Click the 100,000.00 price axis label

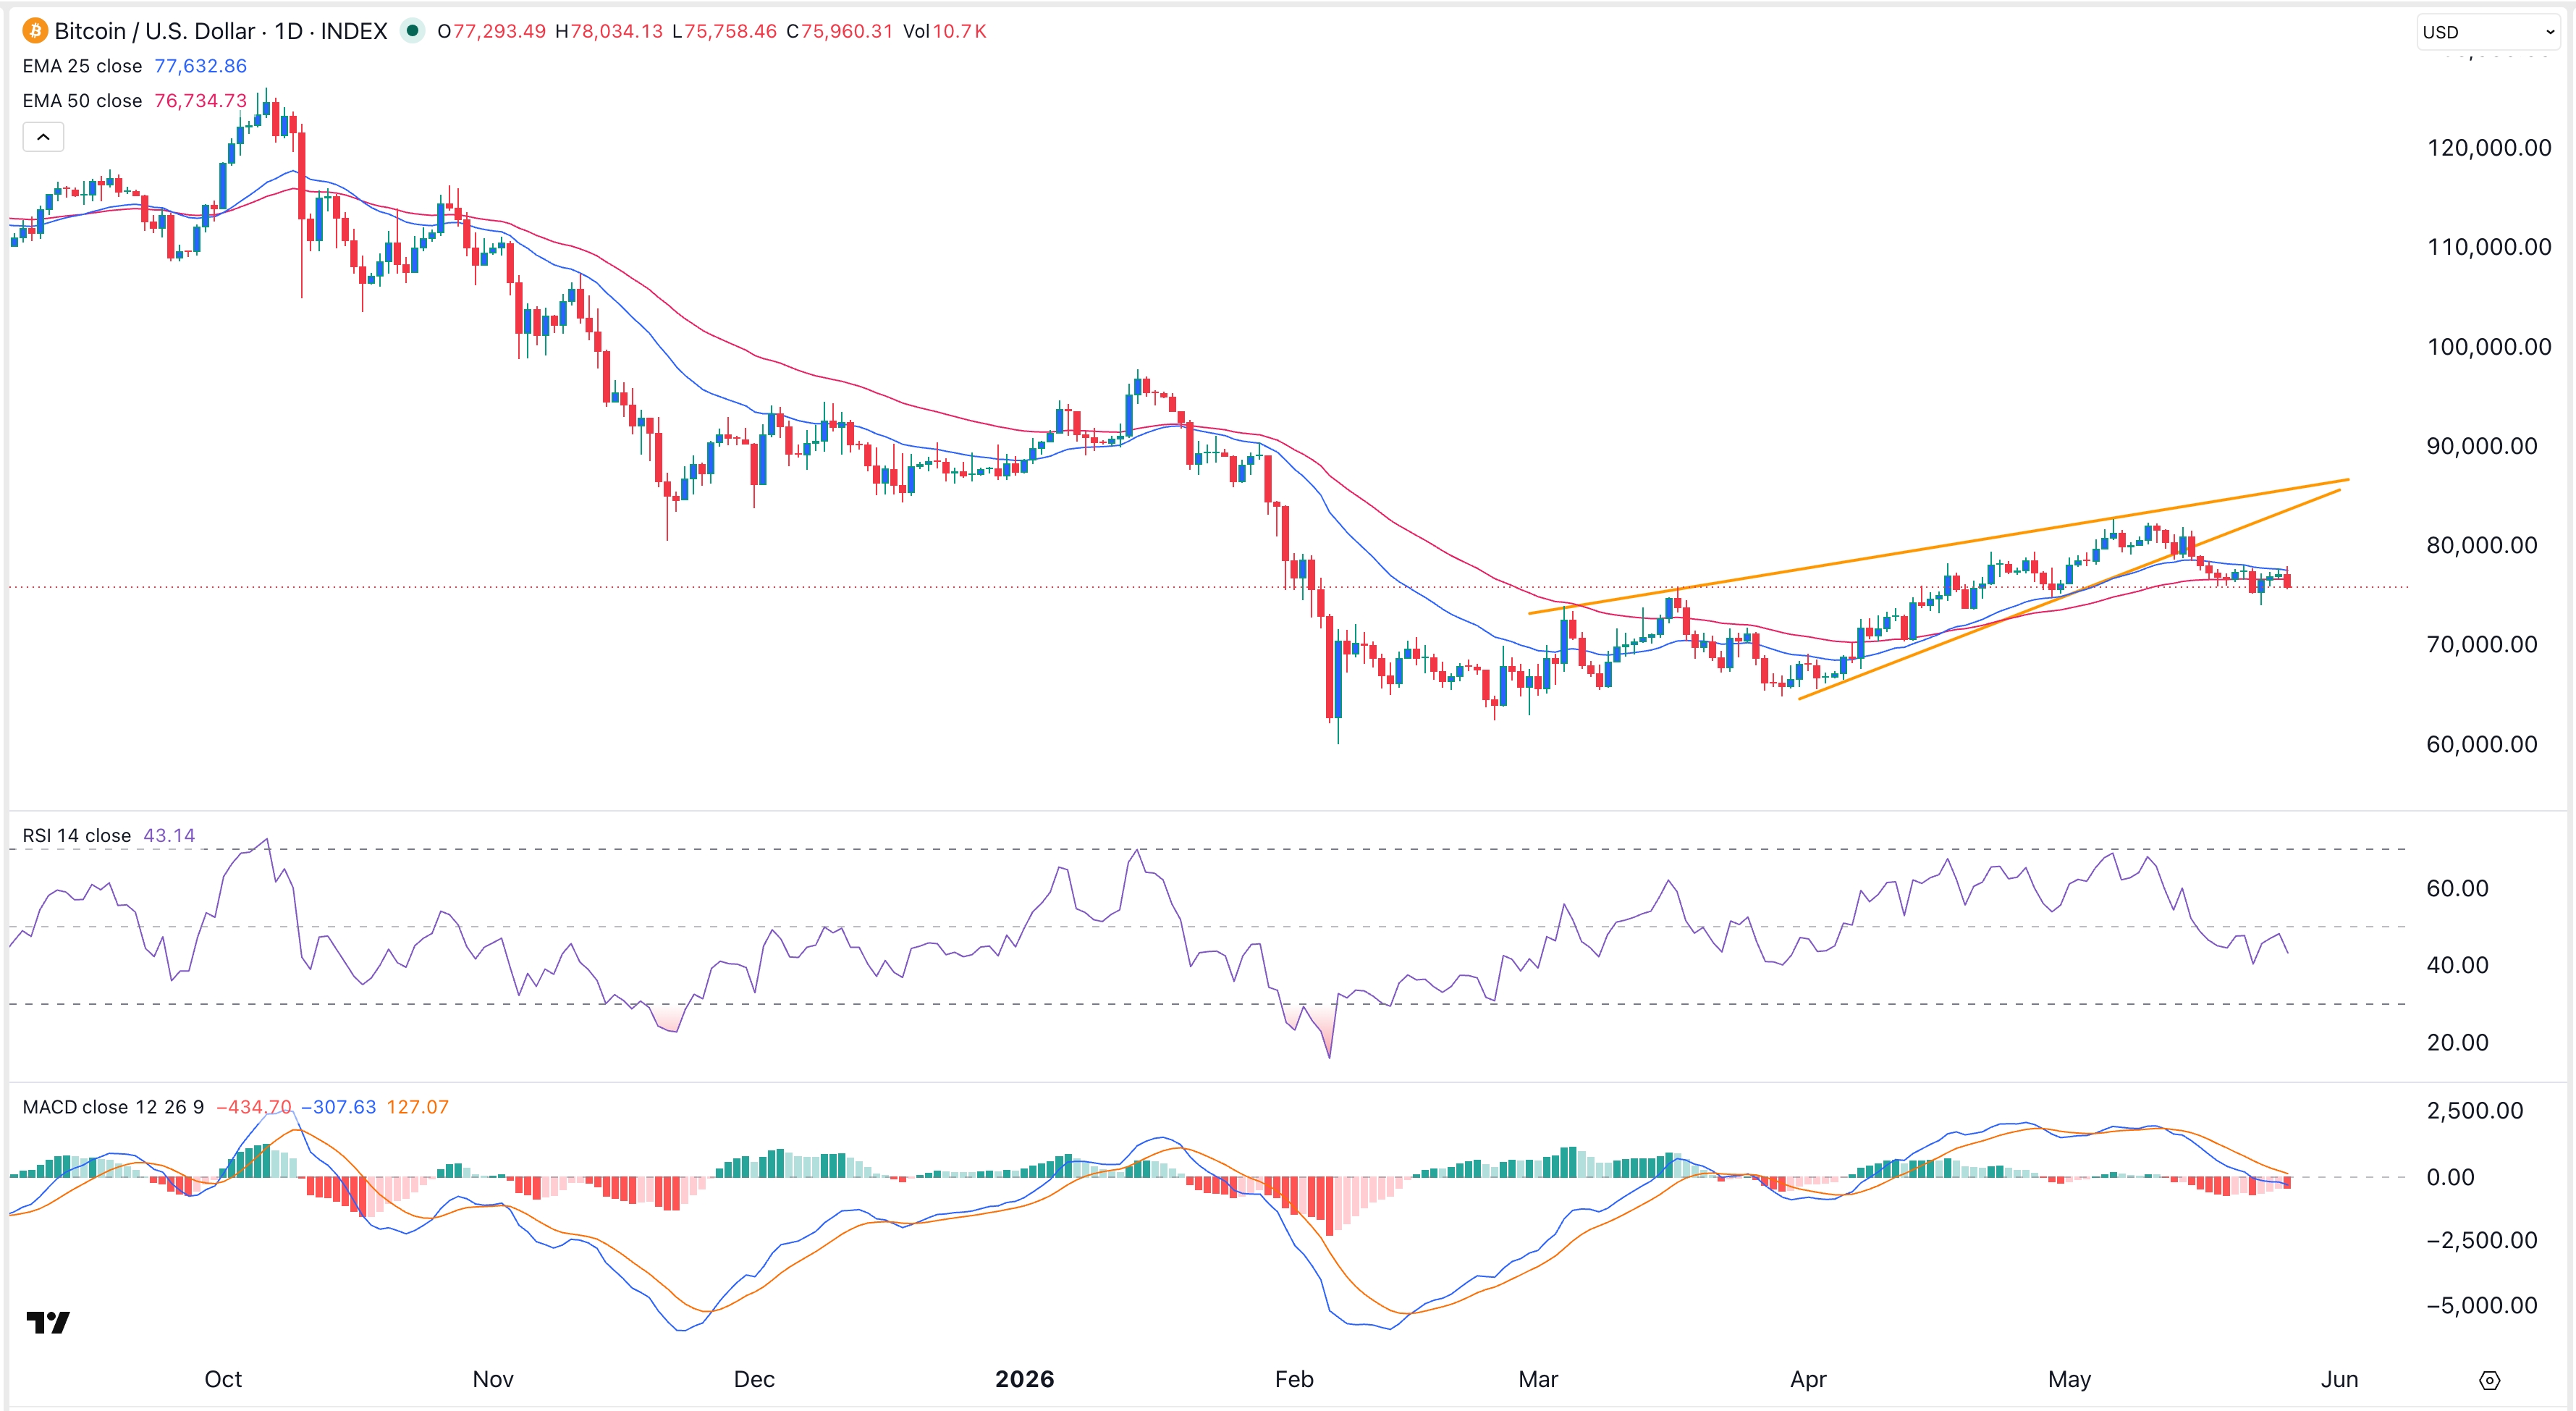click(2489, 347)
